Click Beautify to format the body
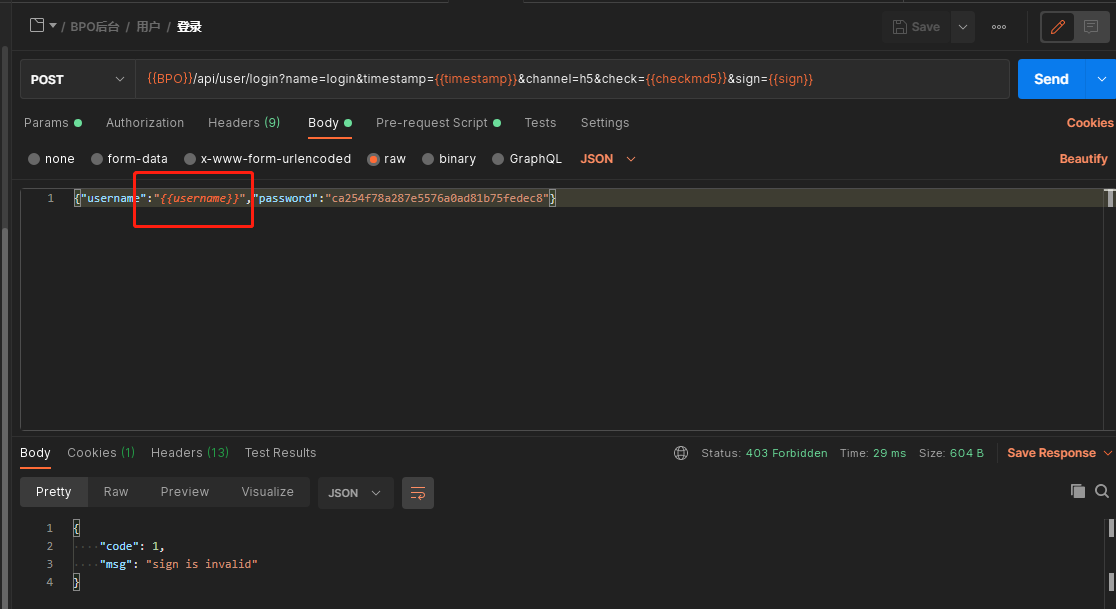The width and height of the screenshot is (1116, 609). [x=1083, y=159]
